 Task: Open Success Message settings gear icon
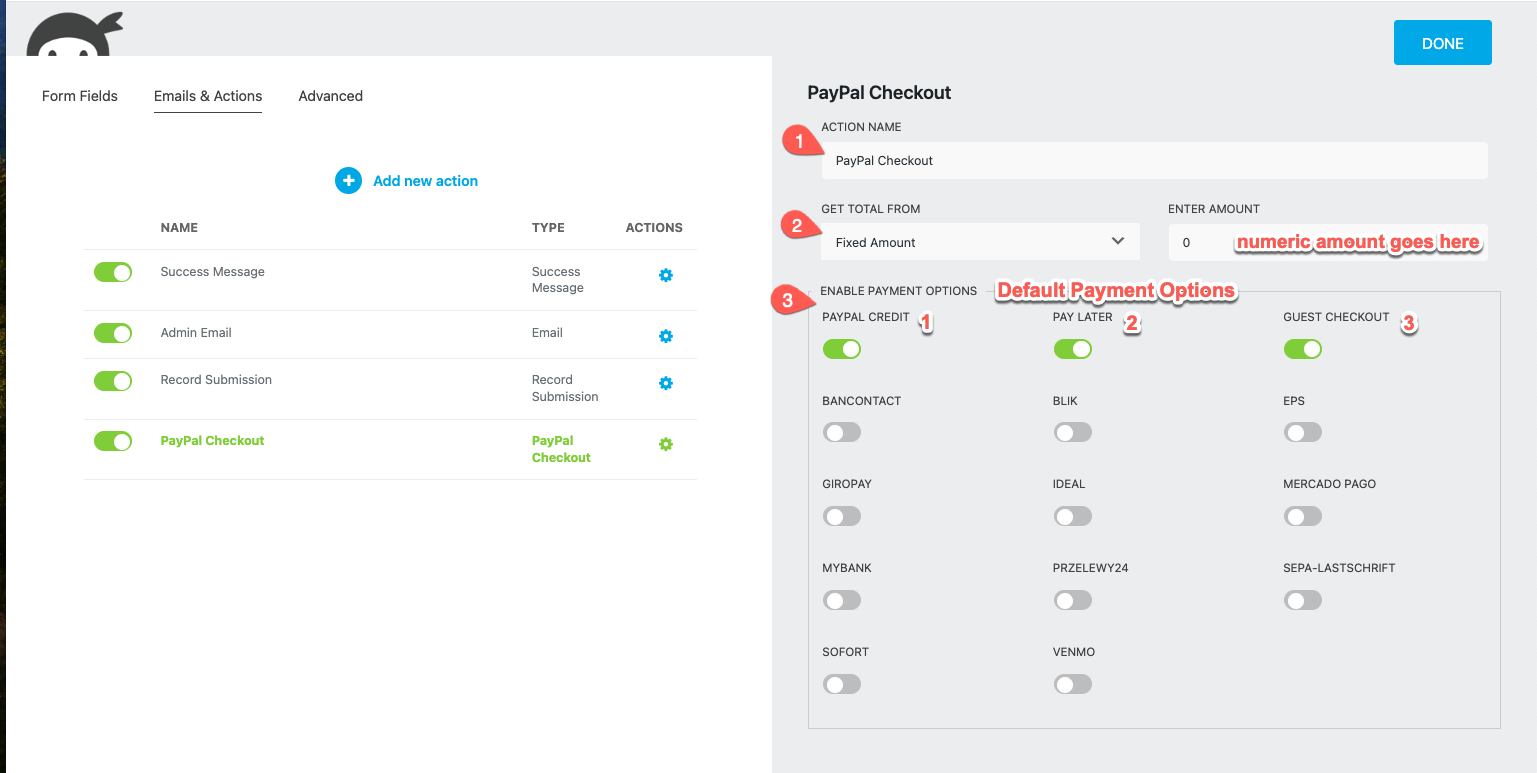point(666,275)
